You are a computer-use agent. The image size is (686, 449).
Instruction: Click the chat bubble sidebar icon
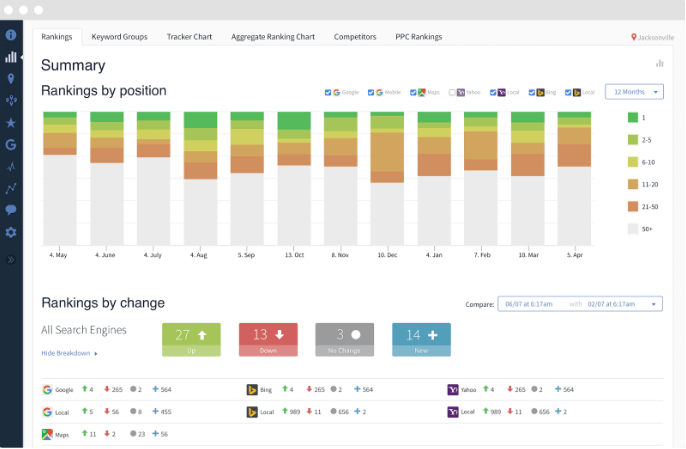pyautogui.click(x=11, y=210)
